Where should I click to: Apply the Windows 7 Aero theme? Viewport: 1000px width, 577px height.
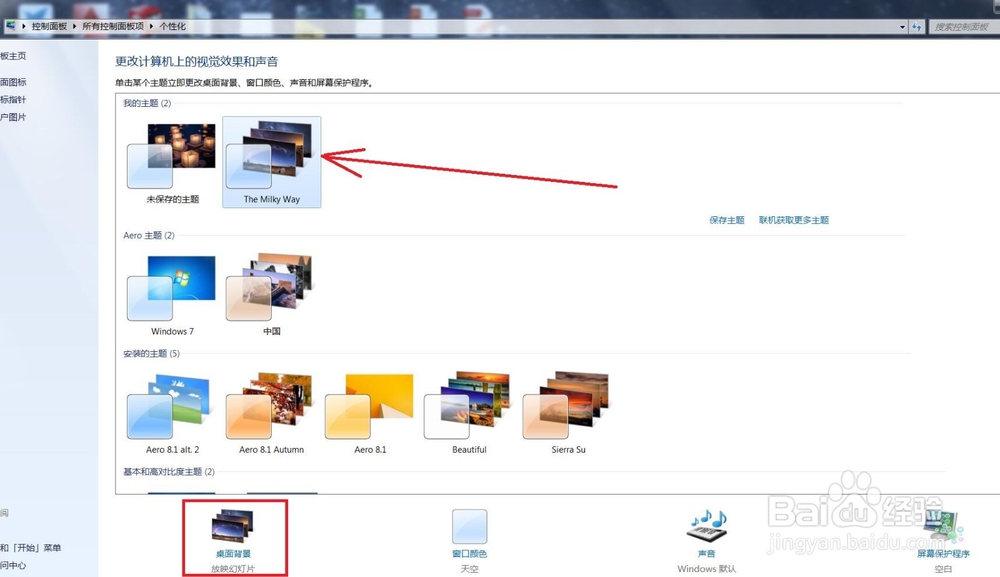coord(172,295)
